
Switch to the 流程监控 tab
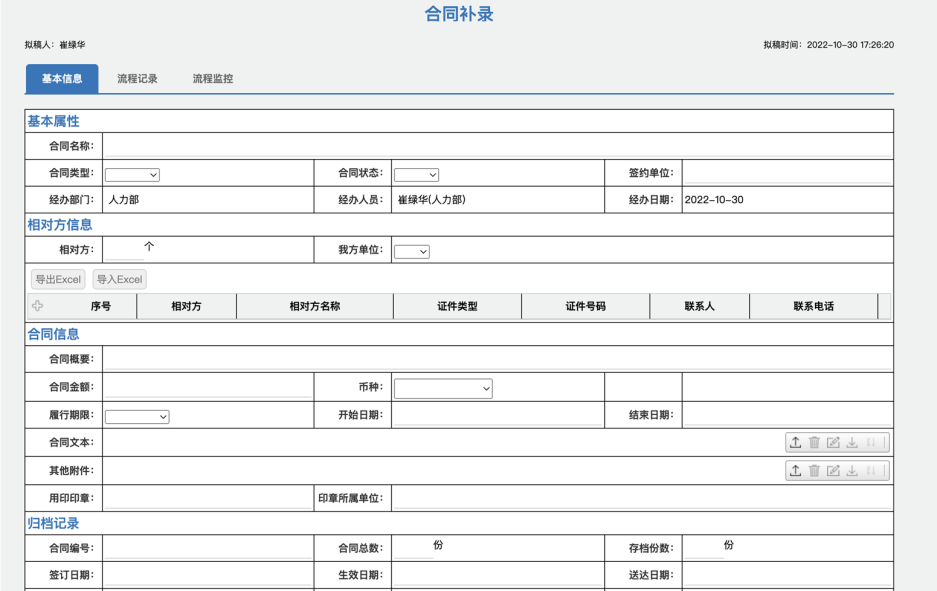coord(213,79)
